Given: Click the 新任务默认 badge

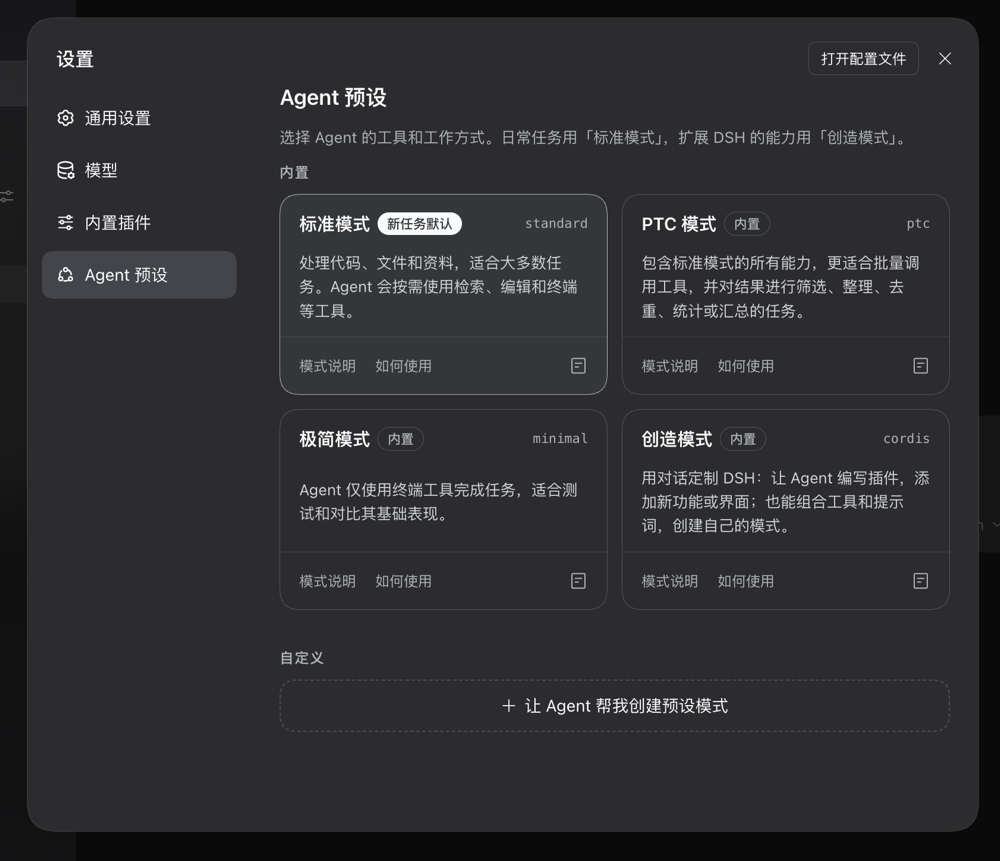Looking at the screenshot, I should [420, 224].
